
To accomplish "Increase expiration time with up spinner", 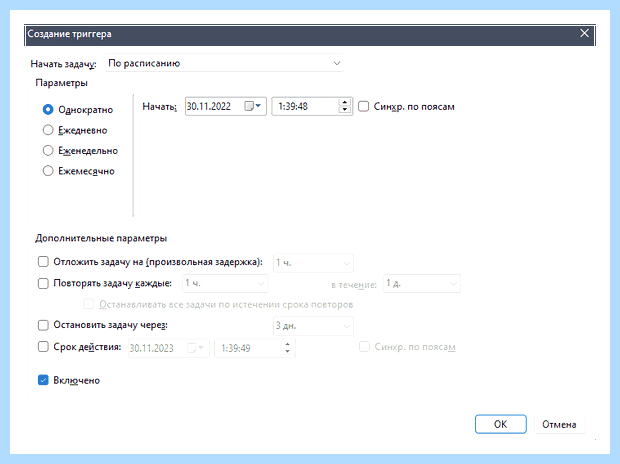I will click(287, 345).
